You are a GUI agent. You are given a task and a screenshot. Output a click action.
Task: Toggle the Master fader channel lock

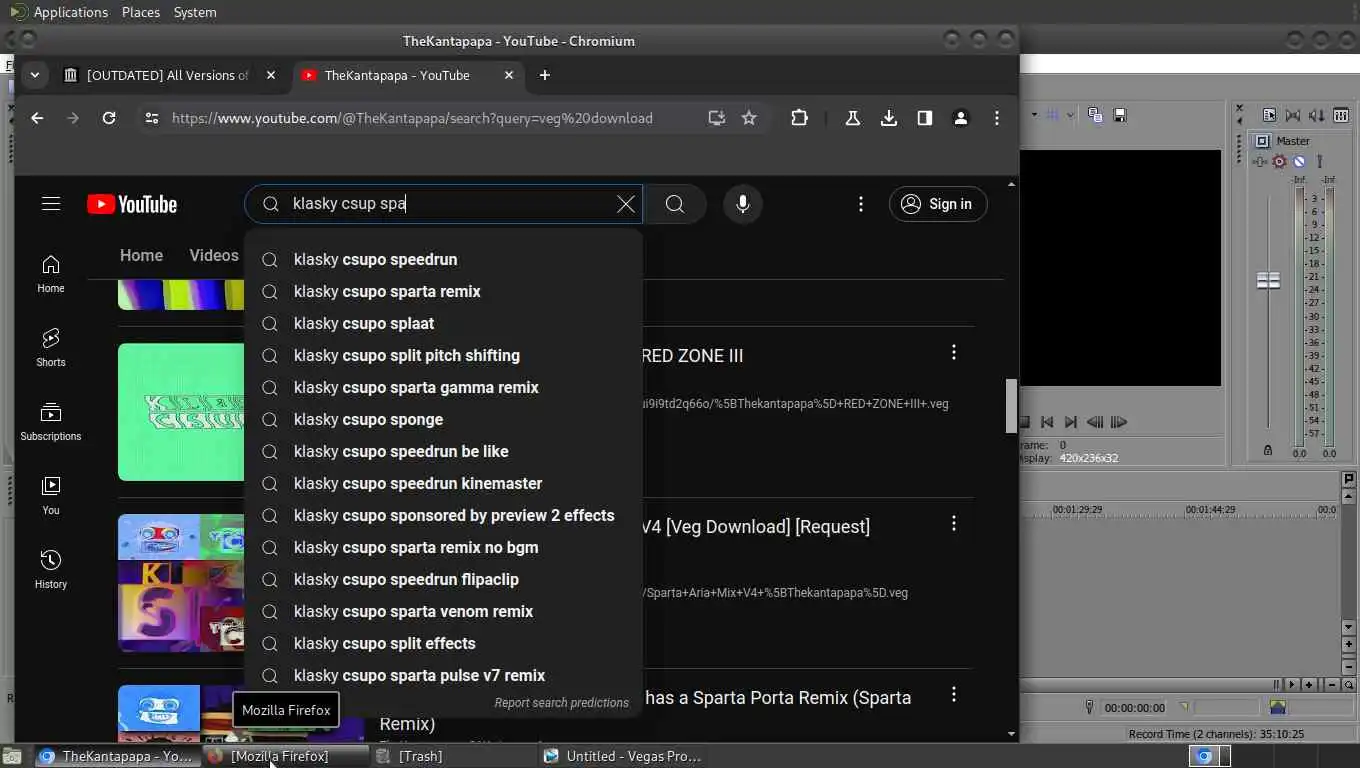[1268, 451]
